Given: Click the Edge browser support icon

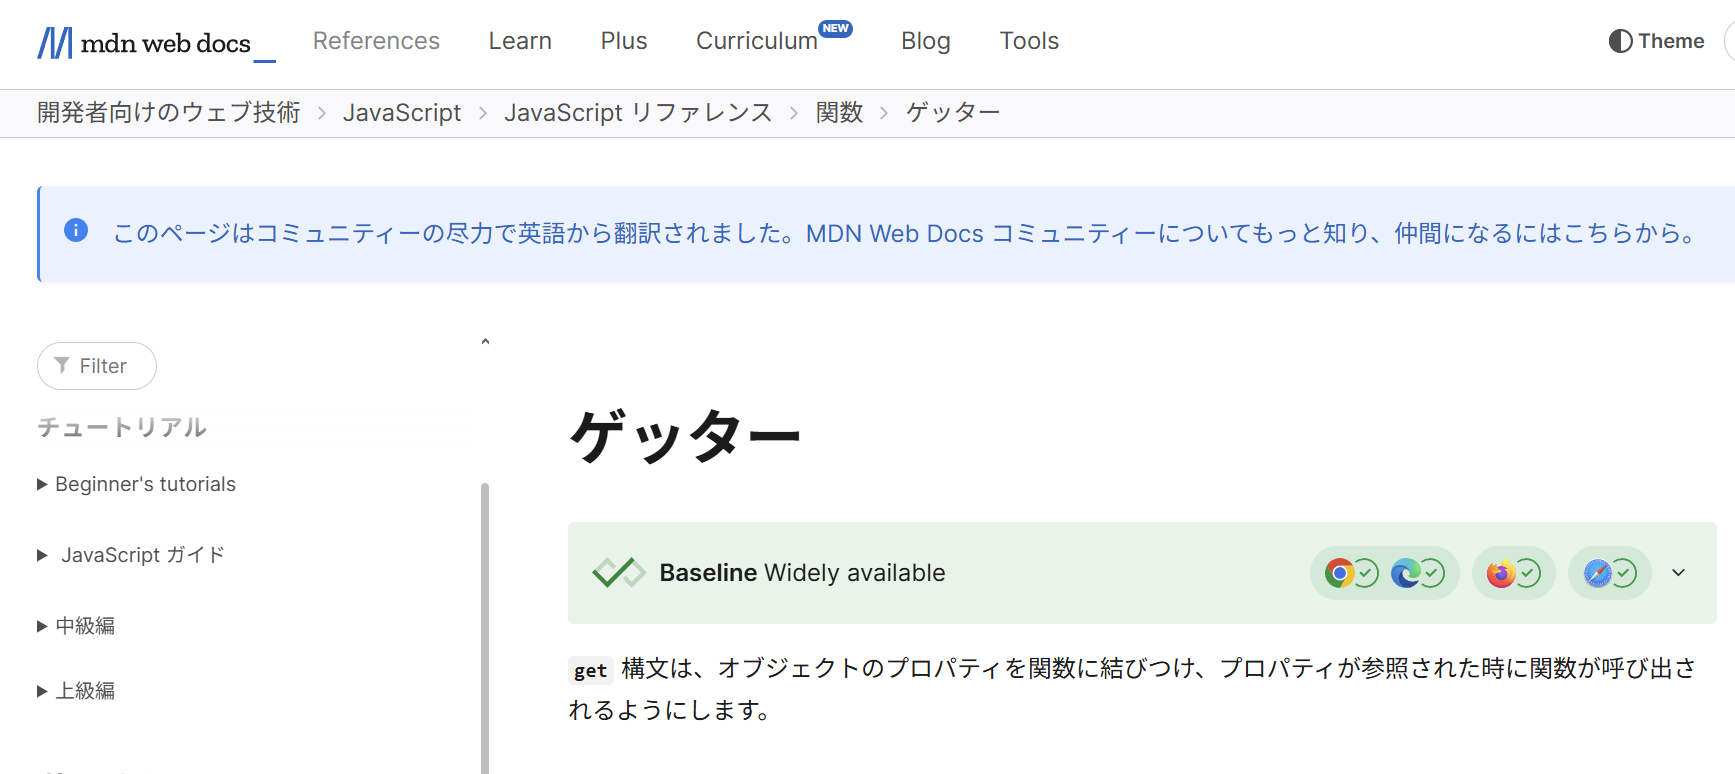Looking at the screenshot, I should point(1405,573).
